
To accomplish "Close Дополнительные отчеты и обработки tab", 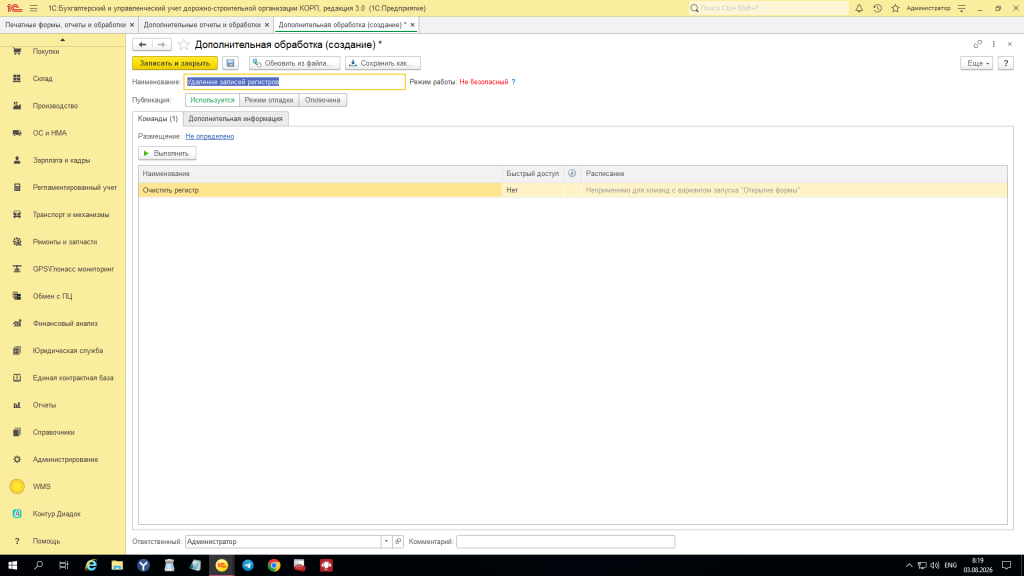I will (x=266, y=25).
